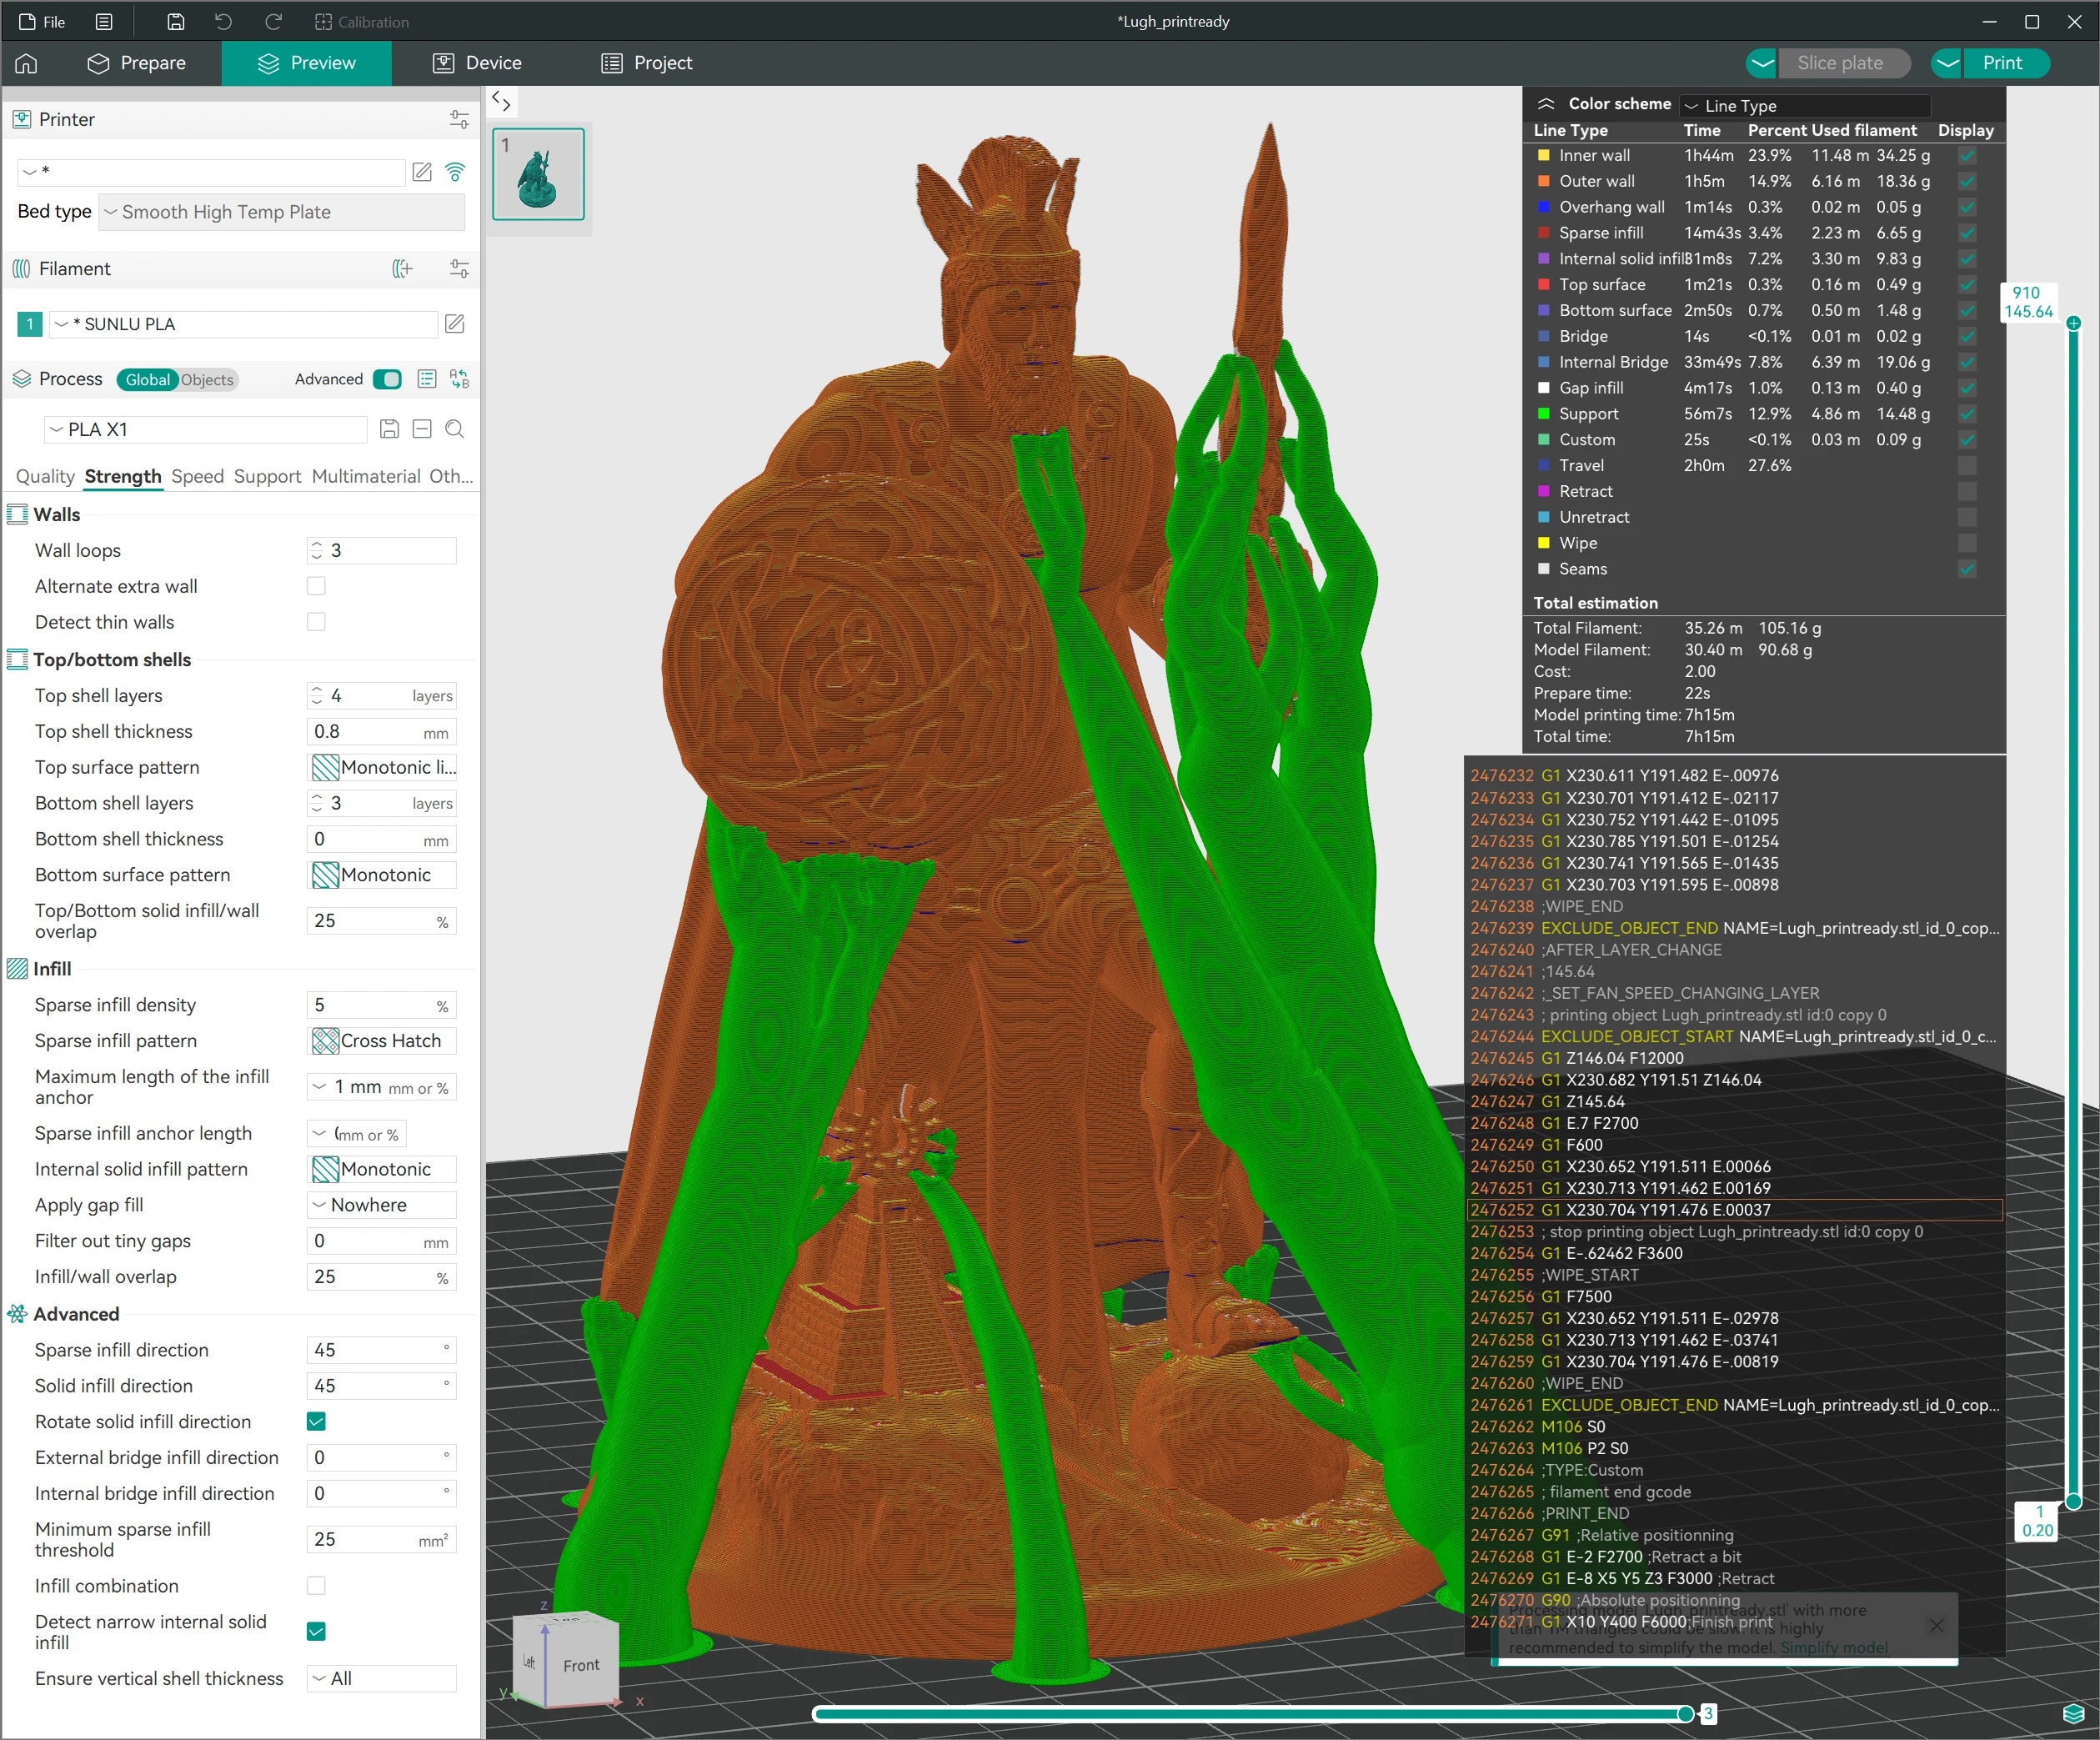This screenshot has width=2100, height=1740.
Task: Save the PLA X1 process preset
Action: [390, 430]
